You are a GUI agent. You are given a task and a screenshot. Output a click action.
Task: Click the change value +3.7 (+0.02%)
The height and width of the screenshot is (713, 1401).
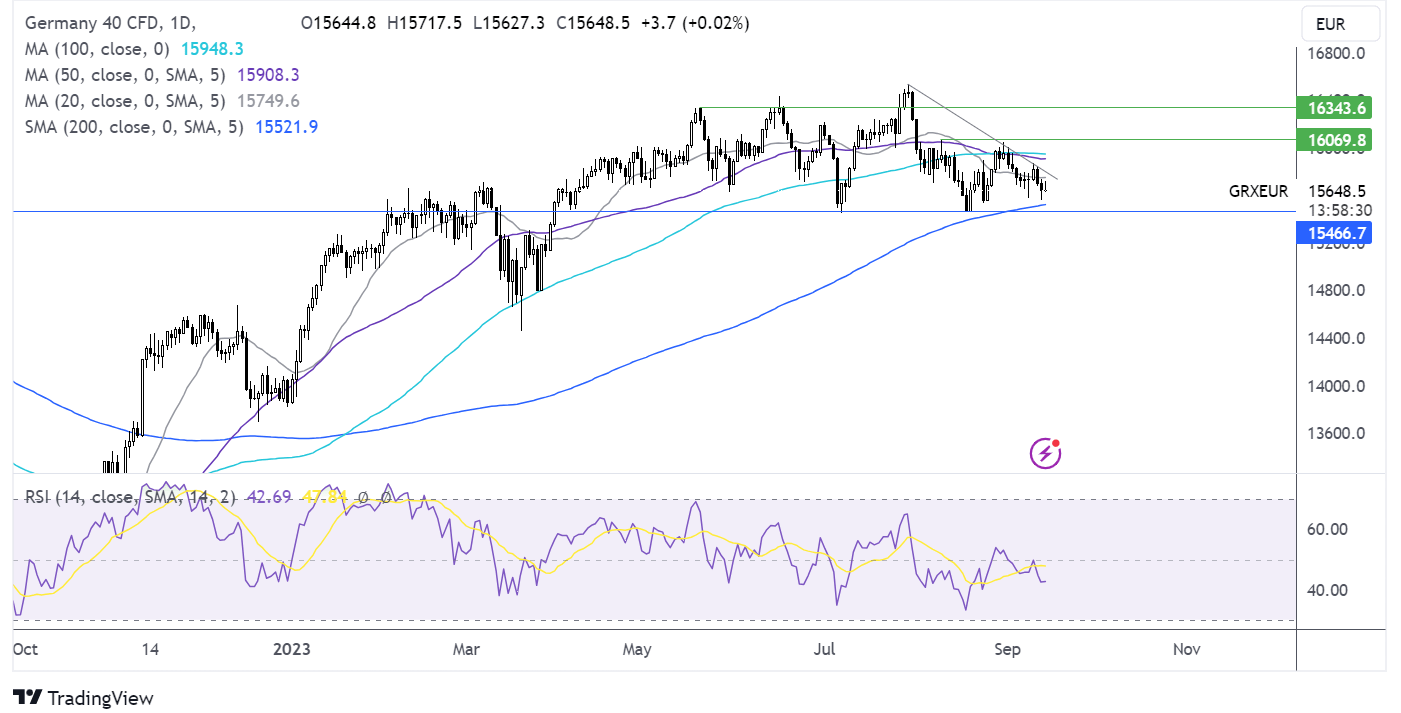click(693, 23)
